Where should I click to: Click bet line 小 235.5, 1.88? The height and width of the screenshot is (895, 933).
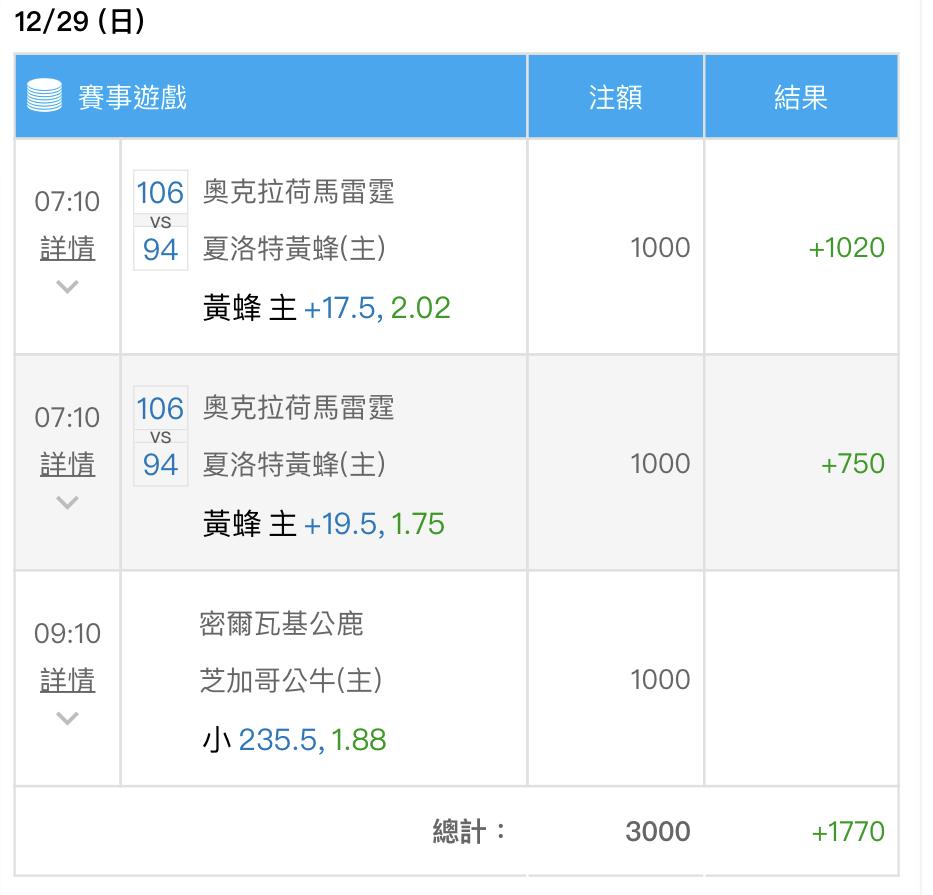coord(295,740)
